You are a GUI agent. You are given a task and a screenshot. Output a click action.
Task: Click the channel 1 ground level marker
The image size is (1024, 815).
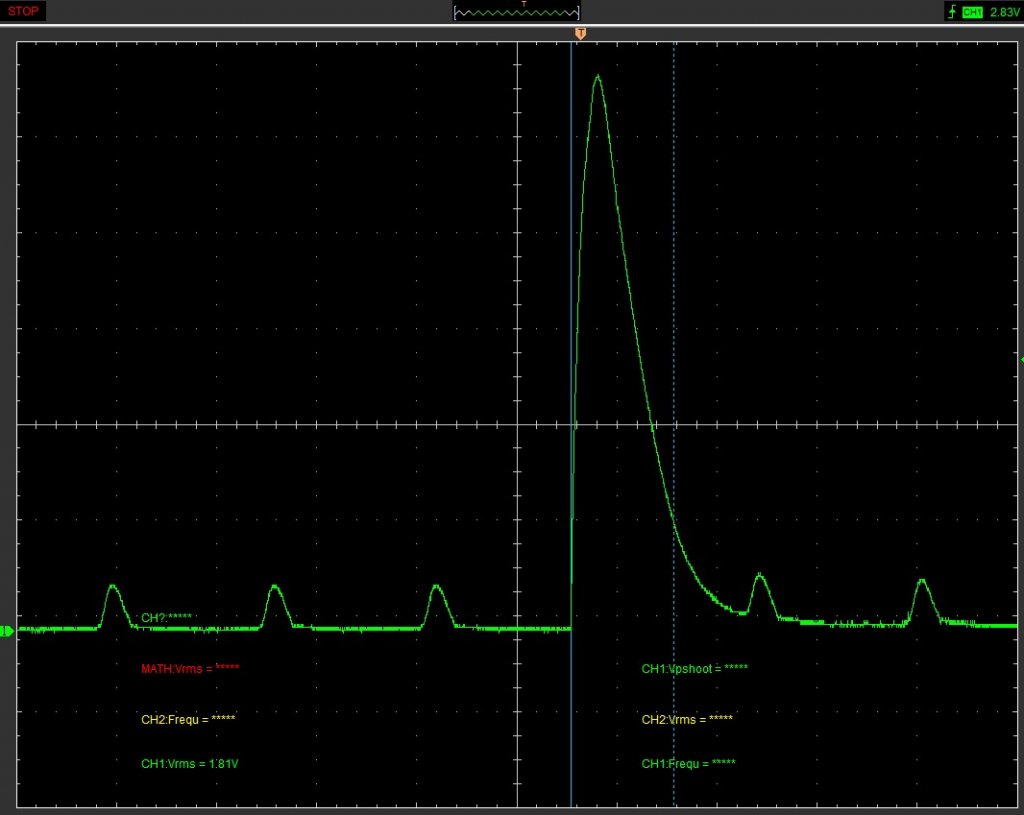7,631
